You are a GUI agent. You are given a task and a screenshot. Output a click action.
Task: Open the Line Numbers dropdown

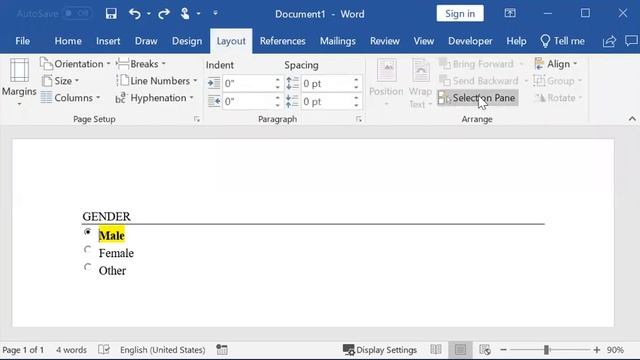[157, 81]
